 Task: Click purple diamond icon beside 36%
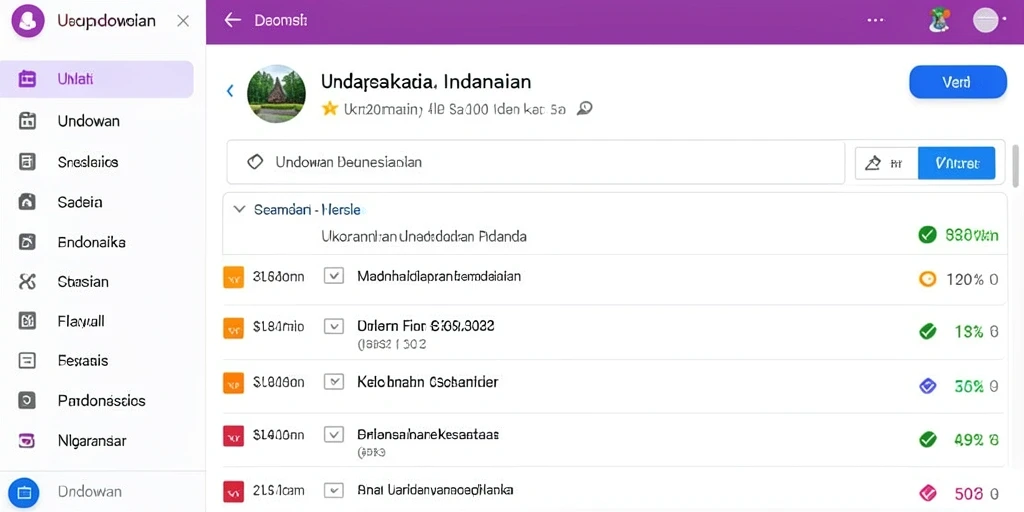pos(927,386)
